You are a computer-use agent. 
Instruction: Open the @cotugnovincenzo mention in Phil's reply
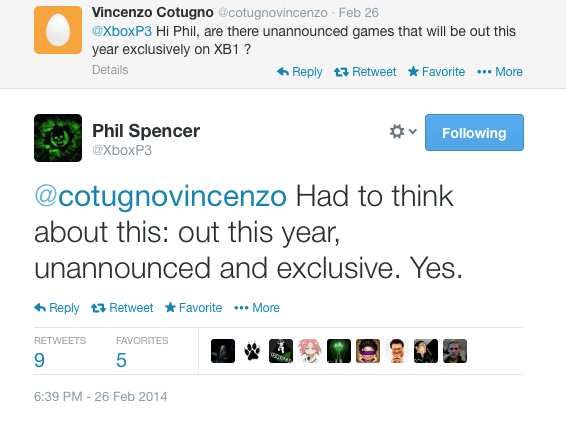pyautogui.click(x=161, y=196)
